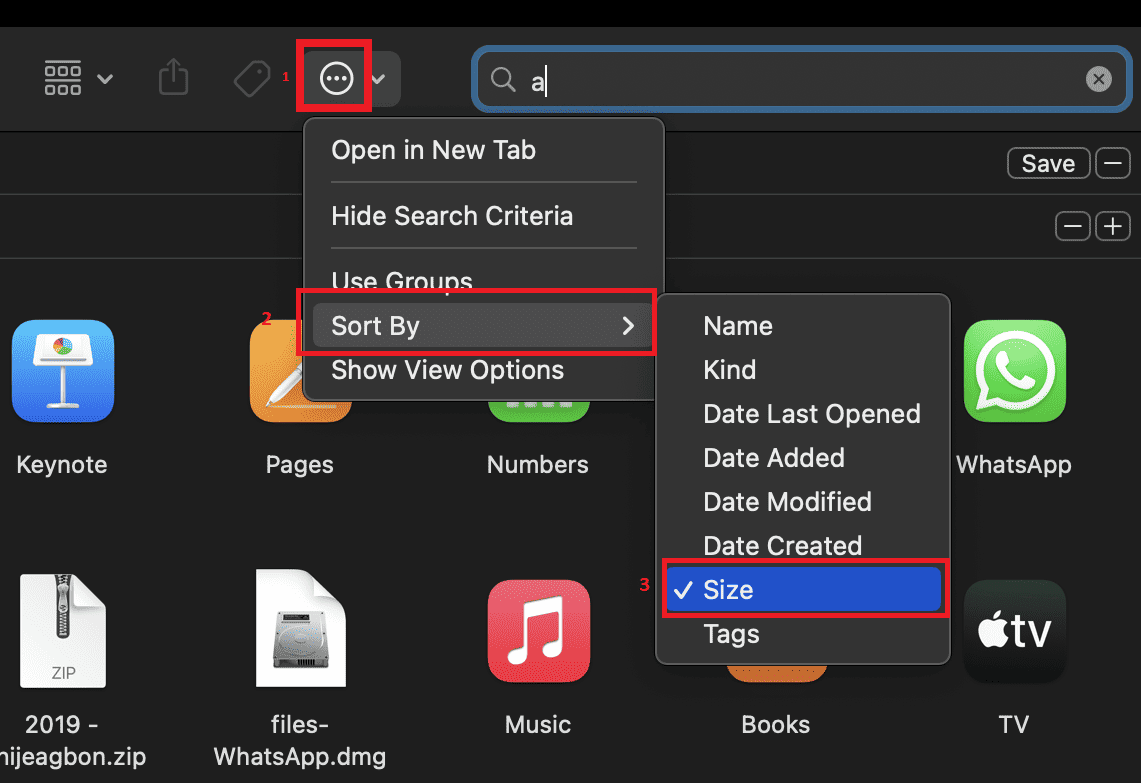1141x783 pixels.
Task: Open the chevron beside the ellipsis button
Action: [x=380, y=78]
